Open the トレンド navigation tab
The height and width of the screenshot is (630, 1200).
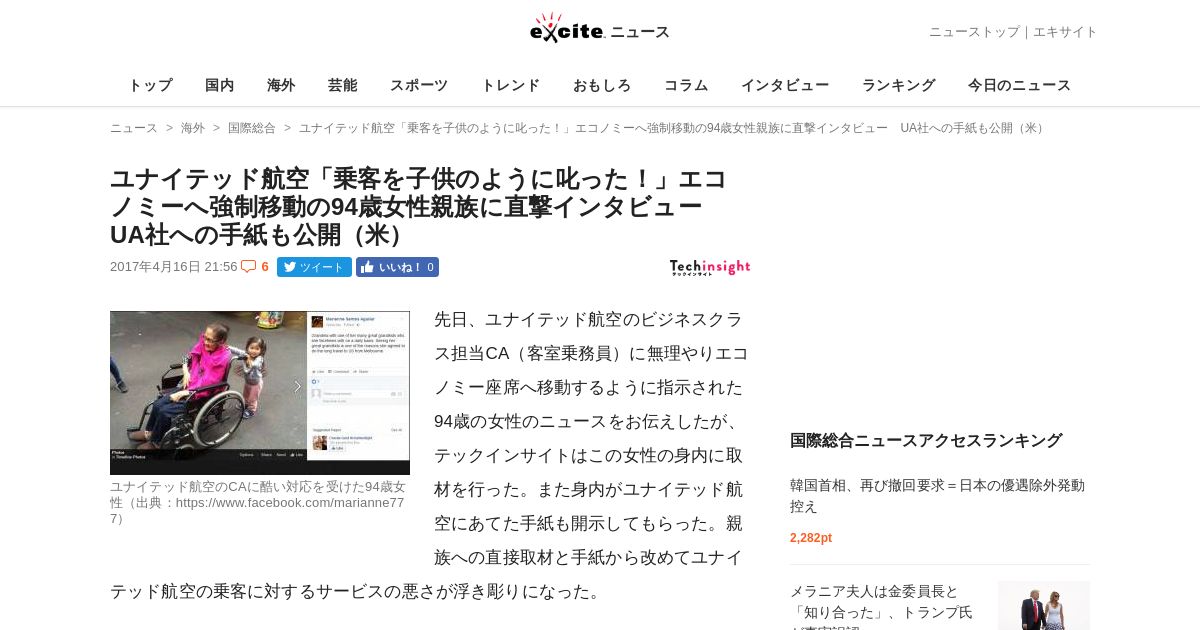click(x=511, y=85)
